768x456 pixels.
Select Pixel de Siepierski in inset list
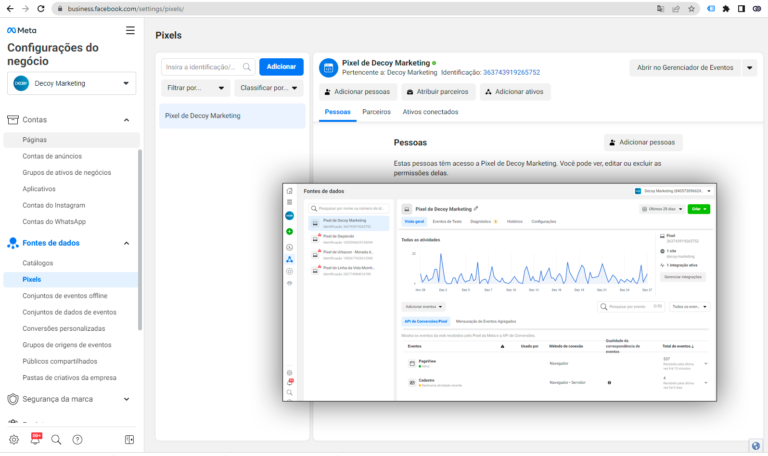(x=349, y=239)
